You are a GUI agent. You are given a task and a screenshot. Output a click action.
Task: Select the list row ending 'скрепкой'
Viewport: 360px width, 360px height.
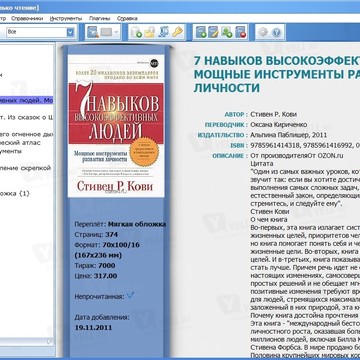pos(26,168)
